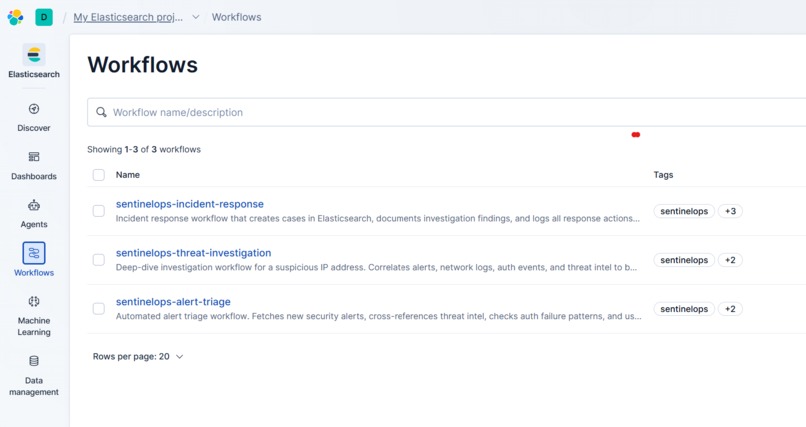Check the sentinelops-alert-triage row checkbox
The width and height of the screenshot is (806, 427).
coord(99,308)
